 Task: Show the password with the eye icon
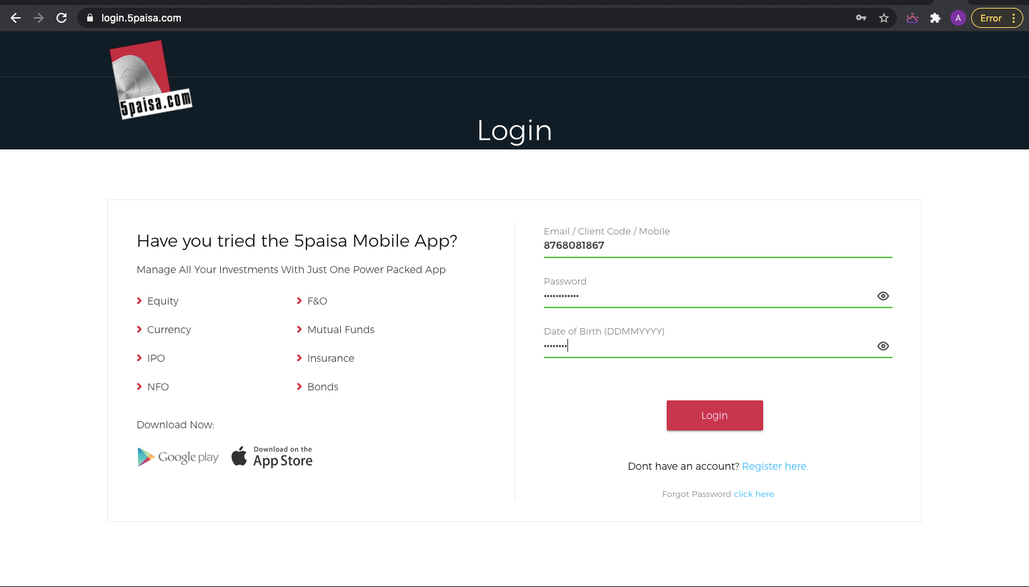[883, 296]
